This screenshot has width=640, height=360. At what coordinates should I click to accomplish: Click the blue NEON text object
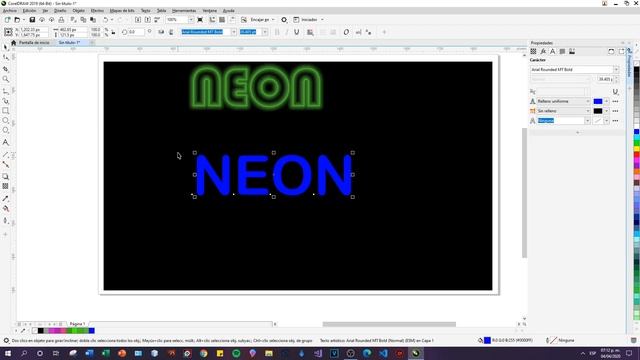273,175
